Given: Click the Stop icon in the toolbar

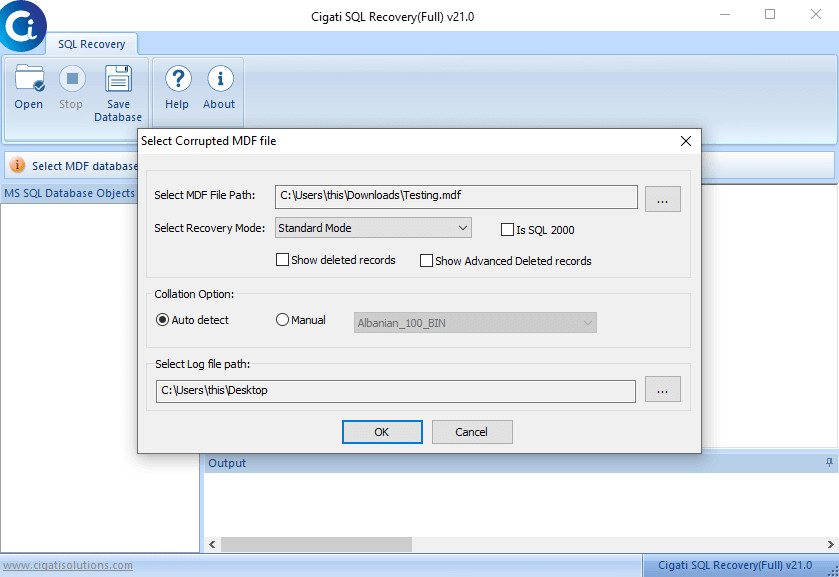Looking at the screenshot, I should pos(72,79).
